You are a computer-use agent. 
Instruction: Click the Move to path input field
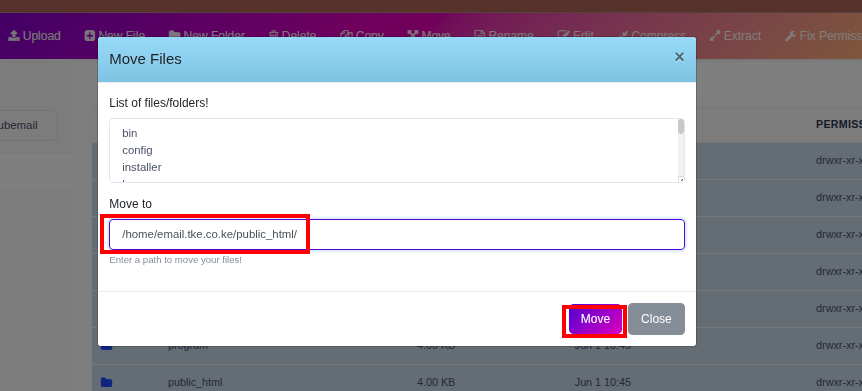[397, 235]
